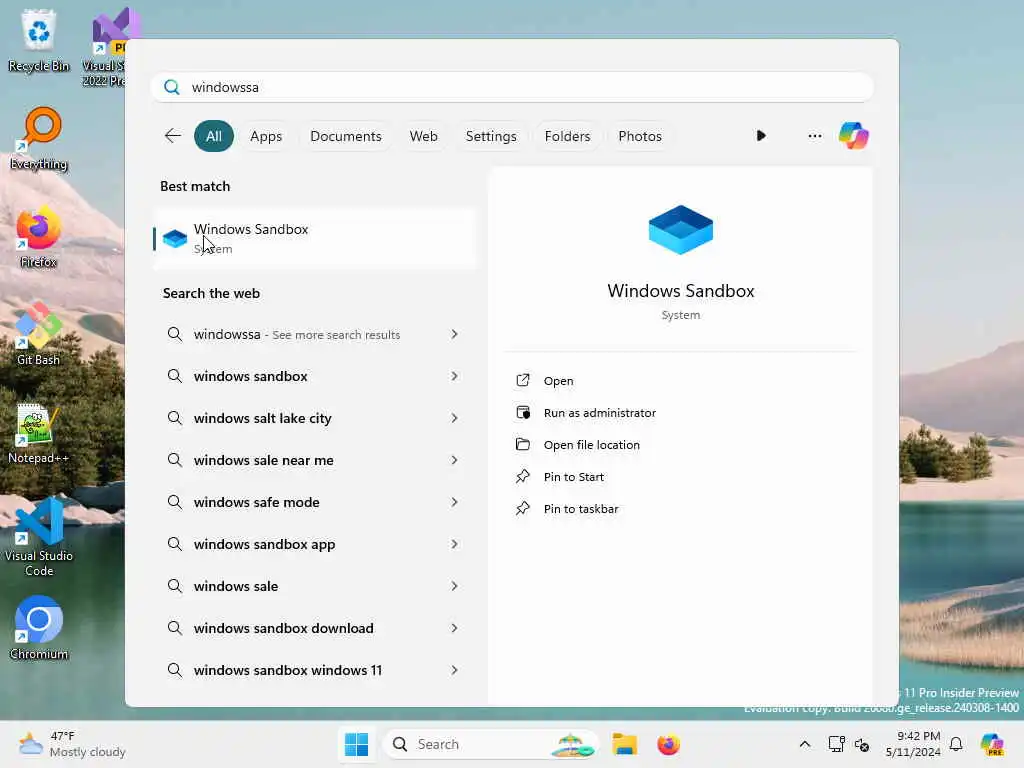This screenshot has height=768, width=1024.
Task: Select the Notepad++ desktop icon
Action: point(39,433)
